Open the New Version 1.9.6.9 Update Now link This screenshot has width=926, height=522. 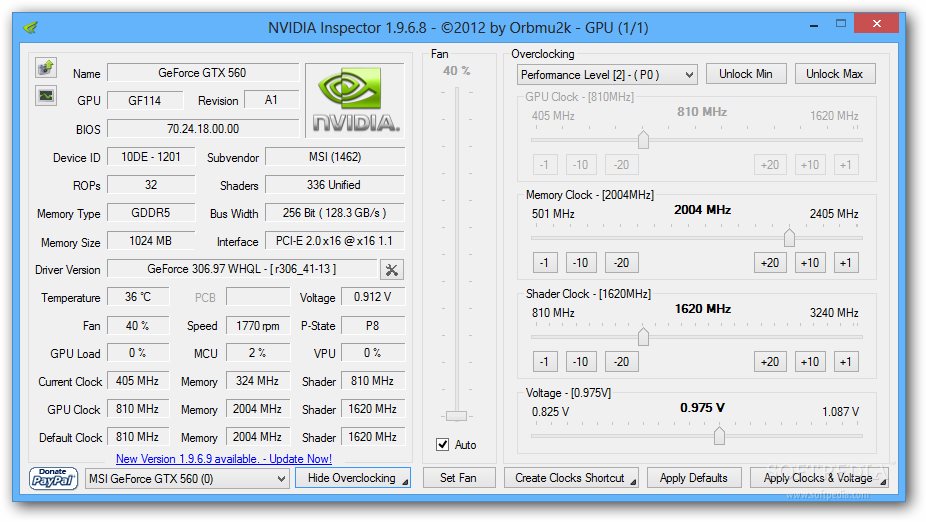tap(224, 459)
